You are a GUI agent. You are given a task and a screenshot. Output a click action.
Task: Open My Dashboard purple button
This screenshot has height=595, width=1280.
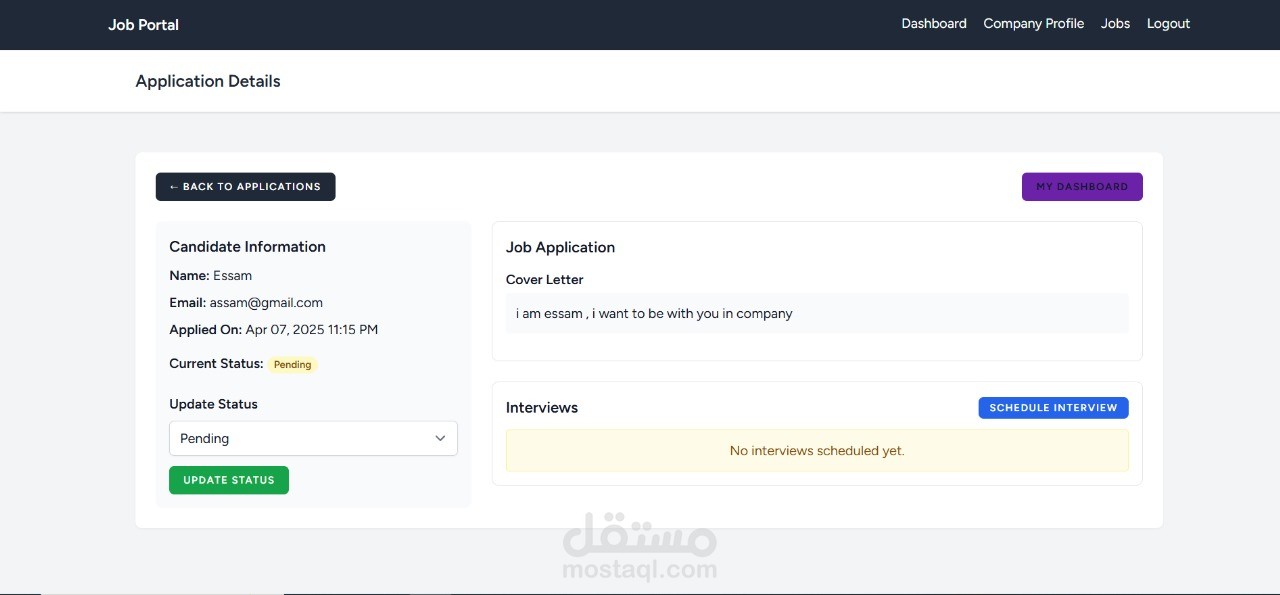click(1082, 187)
